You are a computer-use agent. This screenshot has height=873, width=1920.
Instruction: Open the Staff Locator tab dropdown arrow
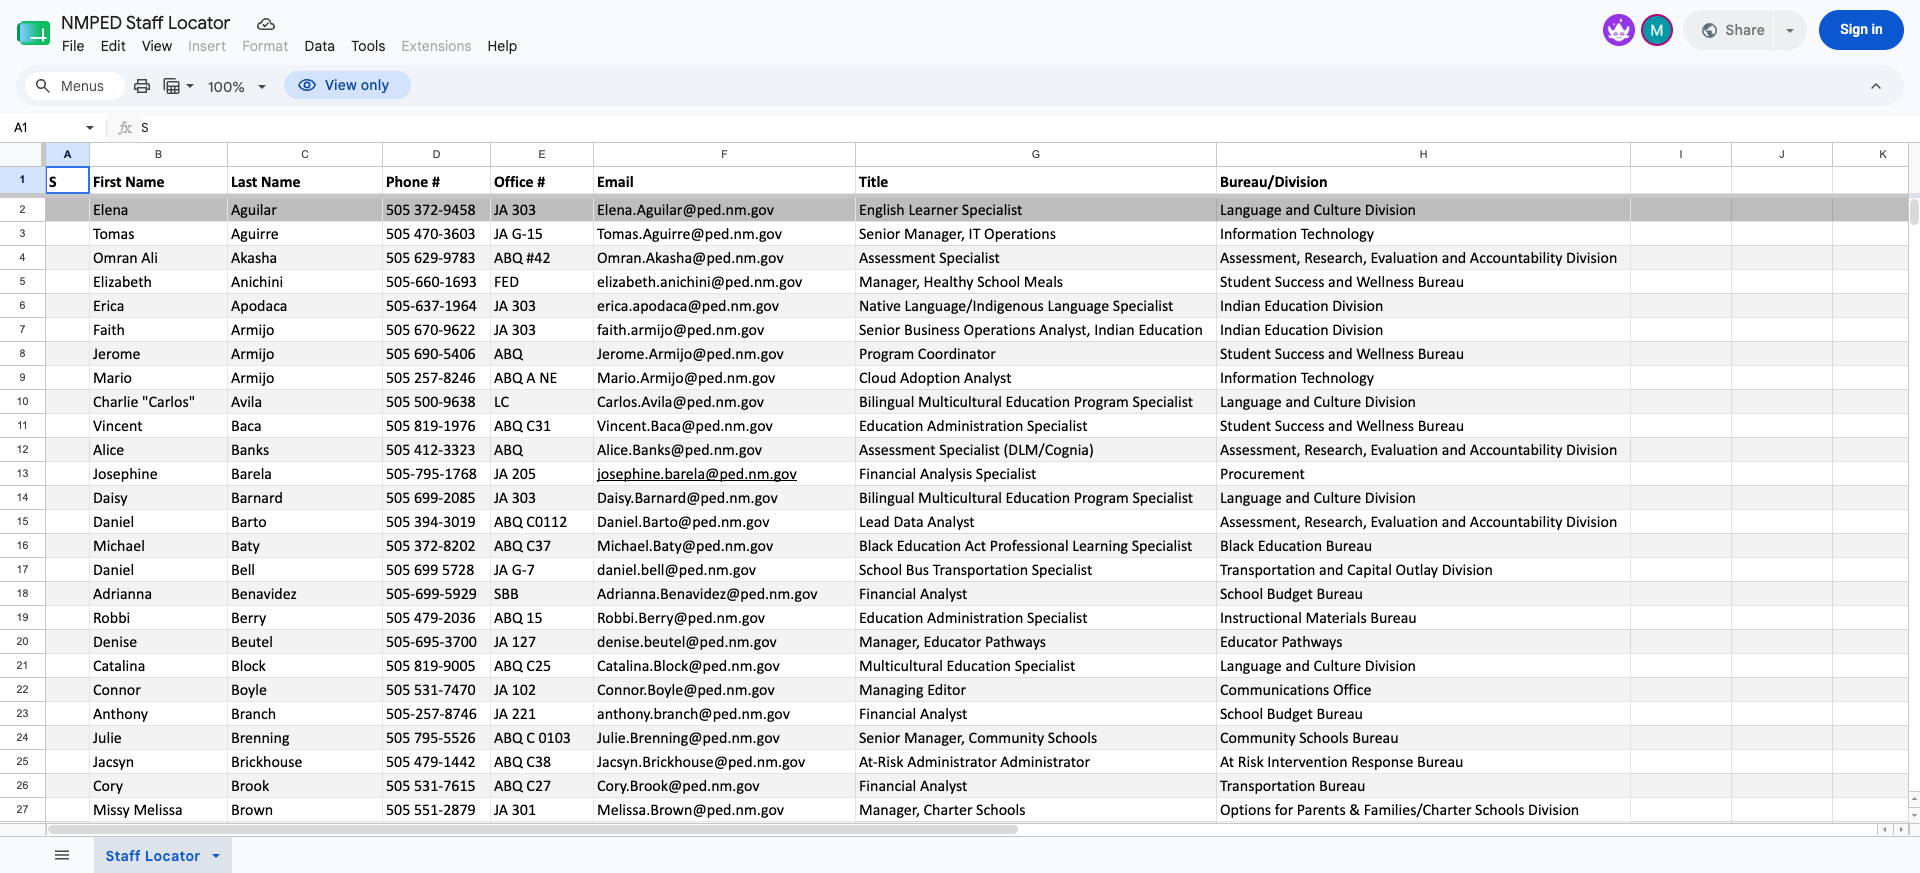(x=216, y=856)
